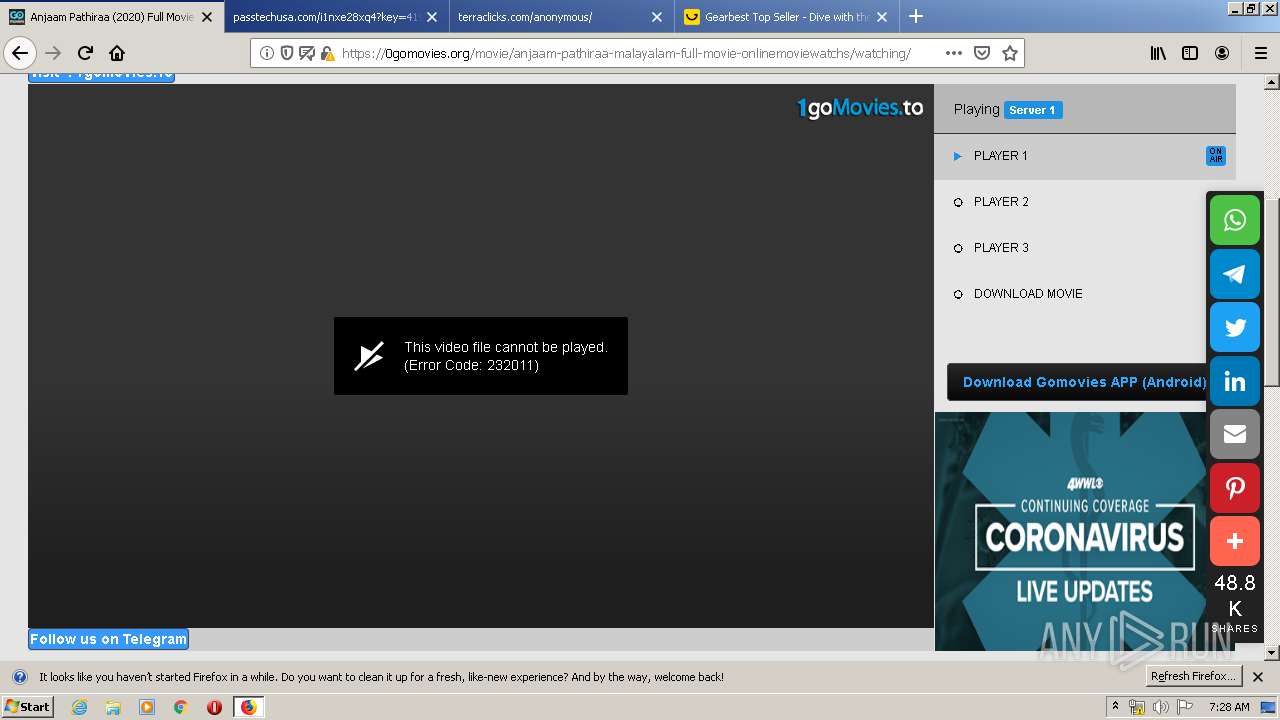The width and height of the screenshot is (1280, 720).
Task: Open the media player taskbar icon
Action: [x=147, y=707]
